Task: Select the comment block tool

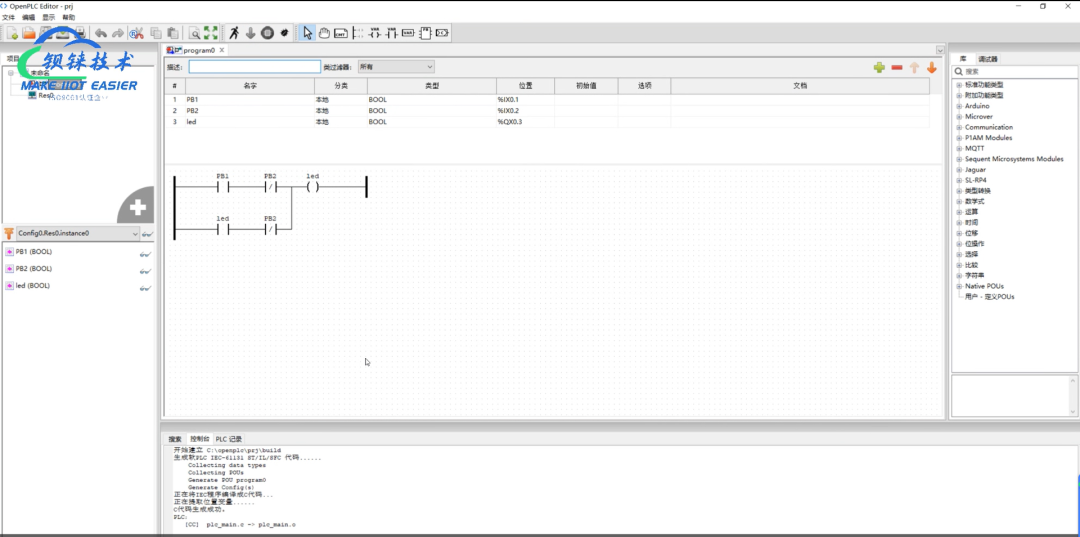Action: 341,33
